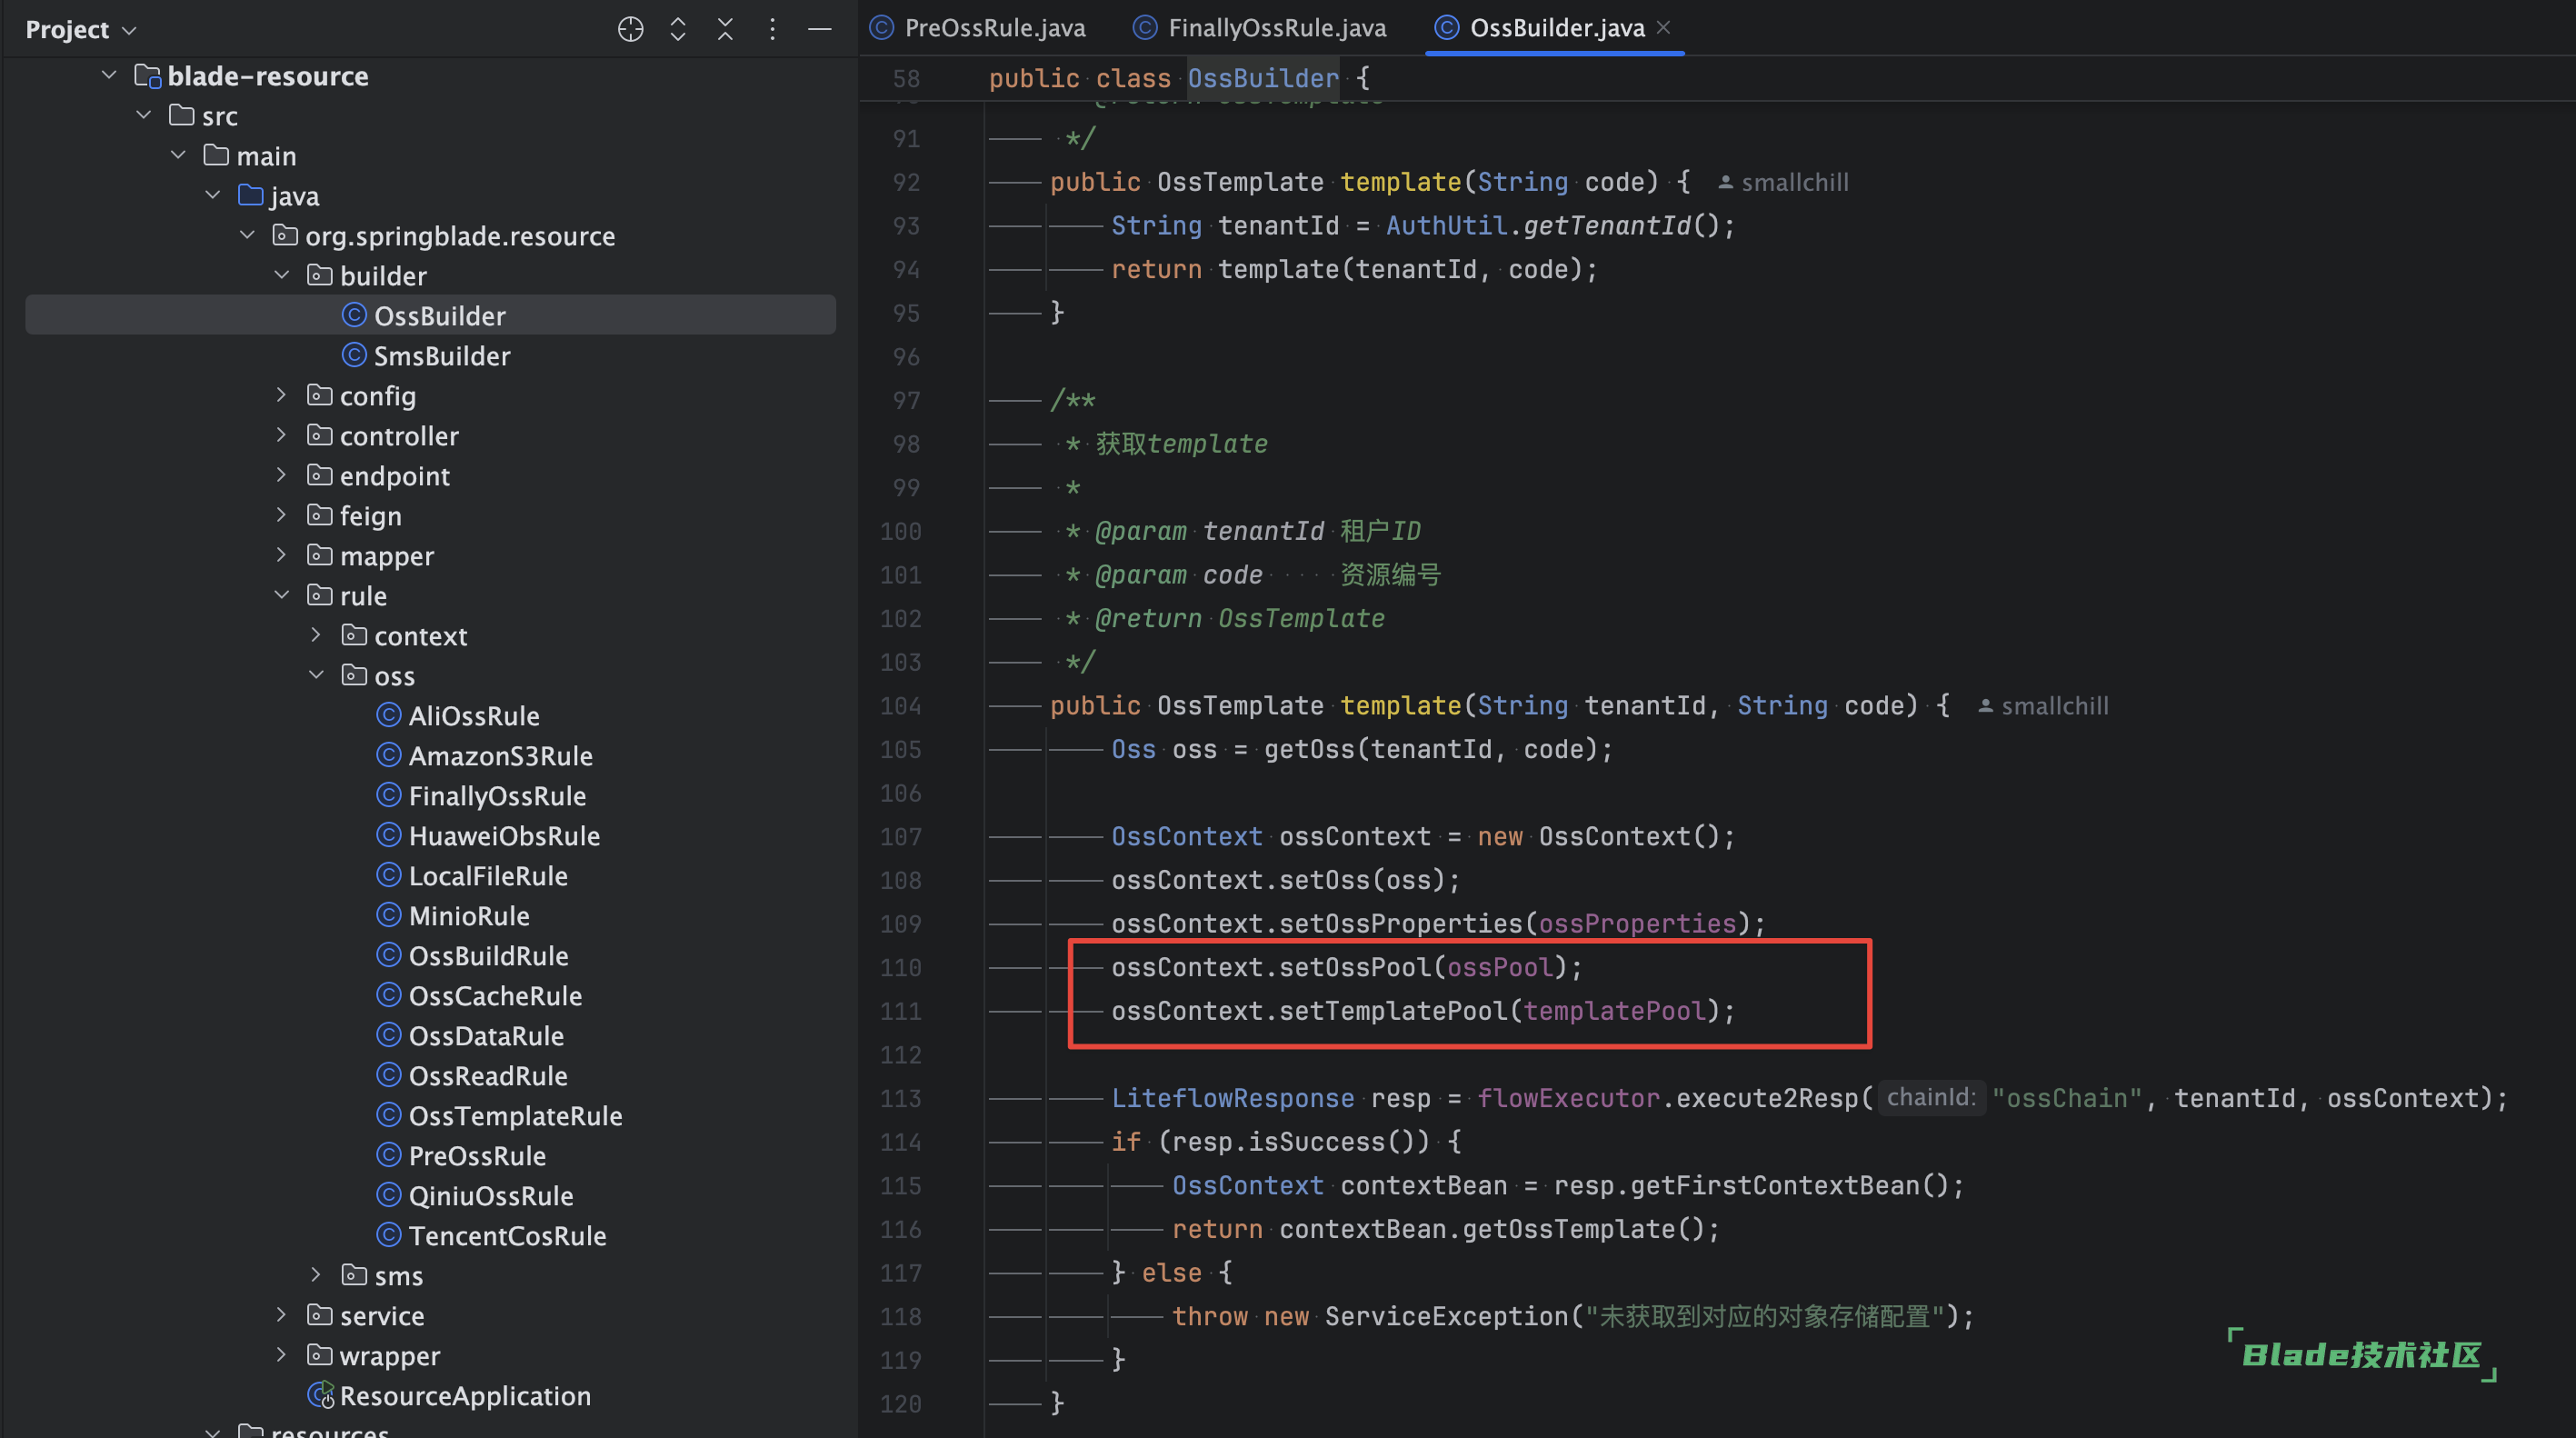The image size is (2576, 1438).
Task: Collapse the java source folder
Action: [212, 195]
